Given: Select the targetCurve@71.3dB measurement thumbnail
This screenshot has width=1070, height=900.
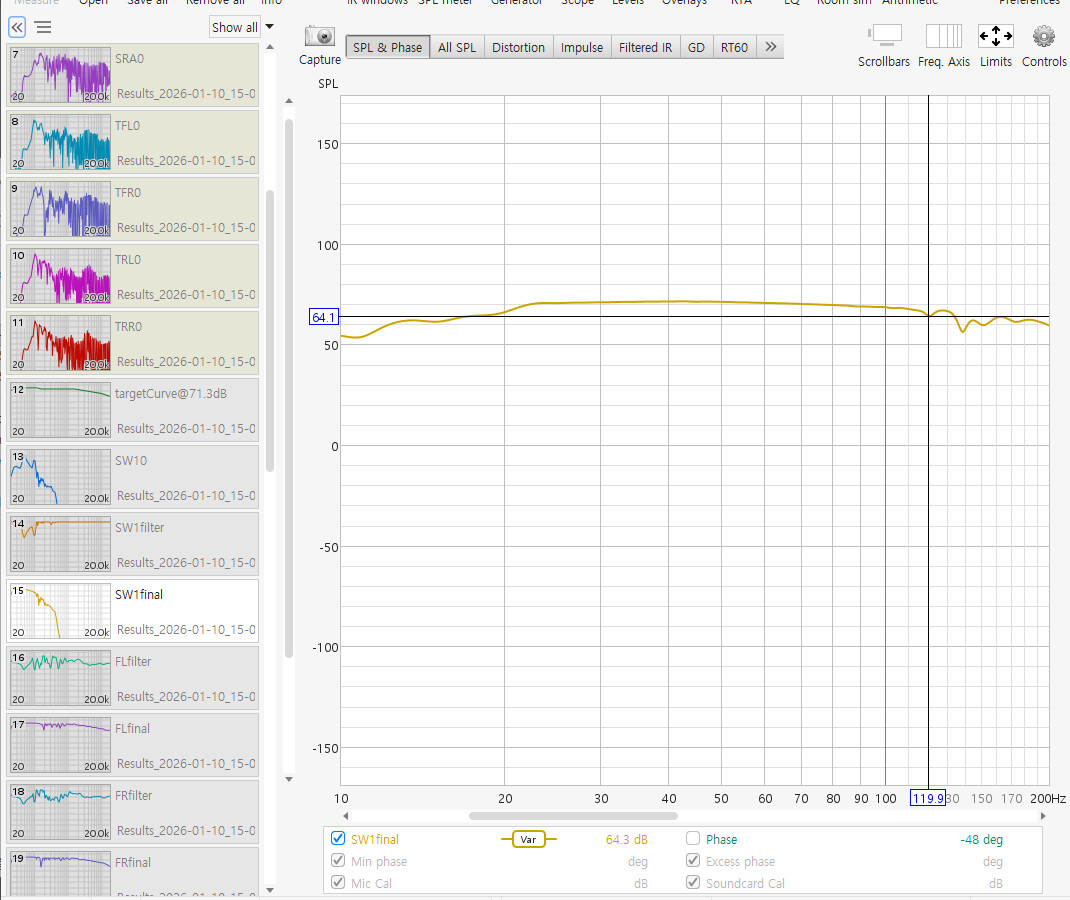Looking at the screenshot, I should [60, 410].
